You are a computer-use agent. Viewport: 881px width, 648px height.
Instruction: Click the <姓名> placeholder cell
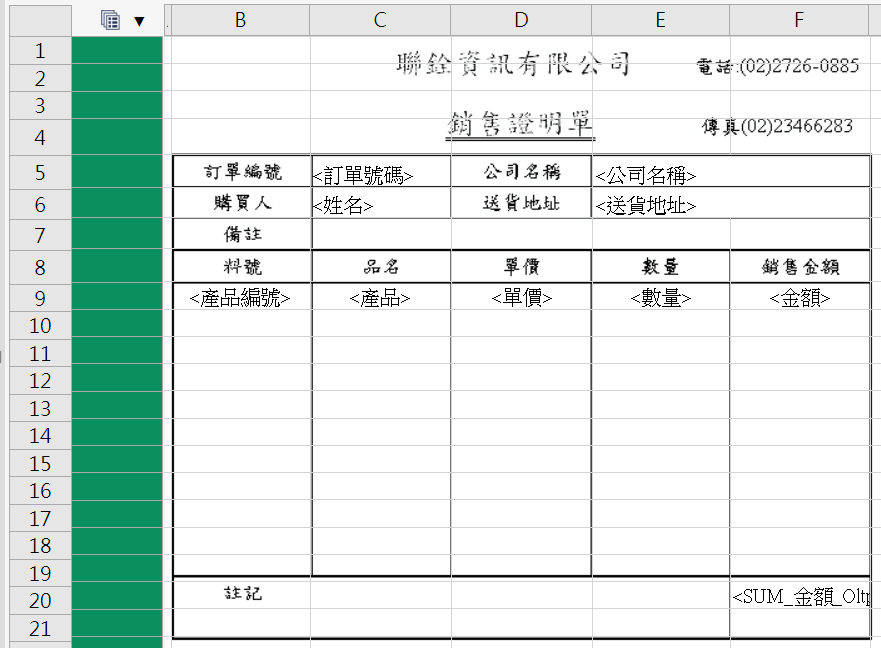click(x=381, y=203)
